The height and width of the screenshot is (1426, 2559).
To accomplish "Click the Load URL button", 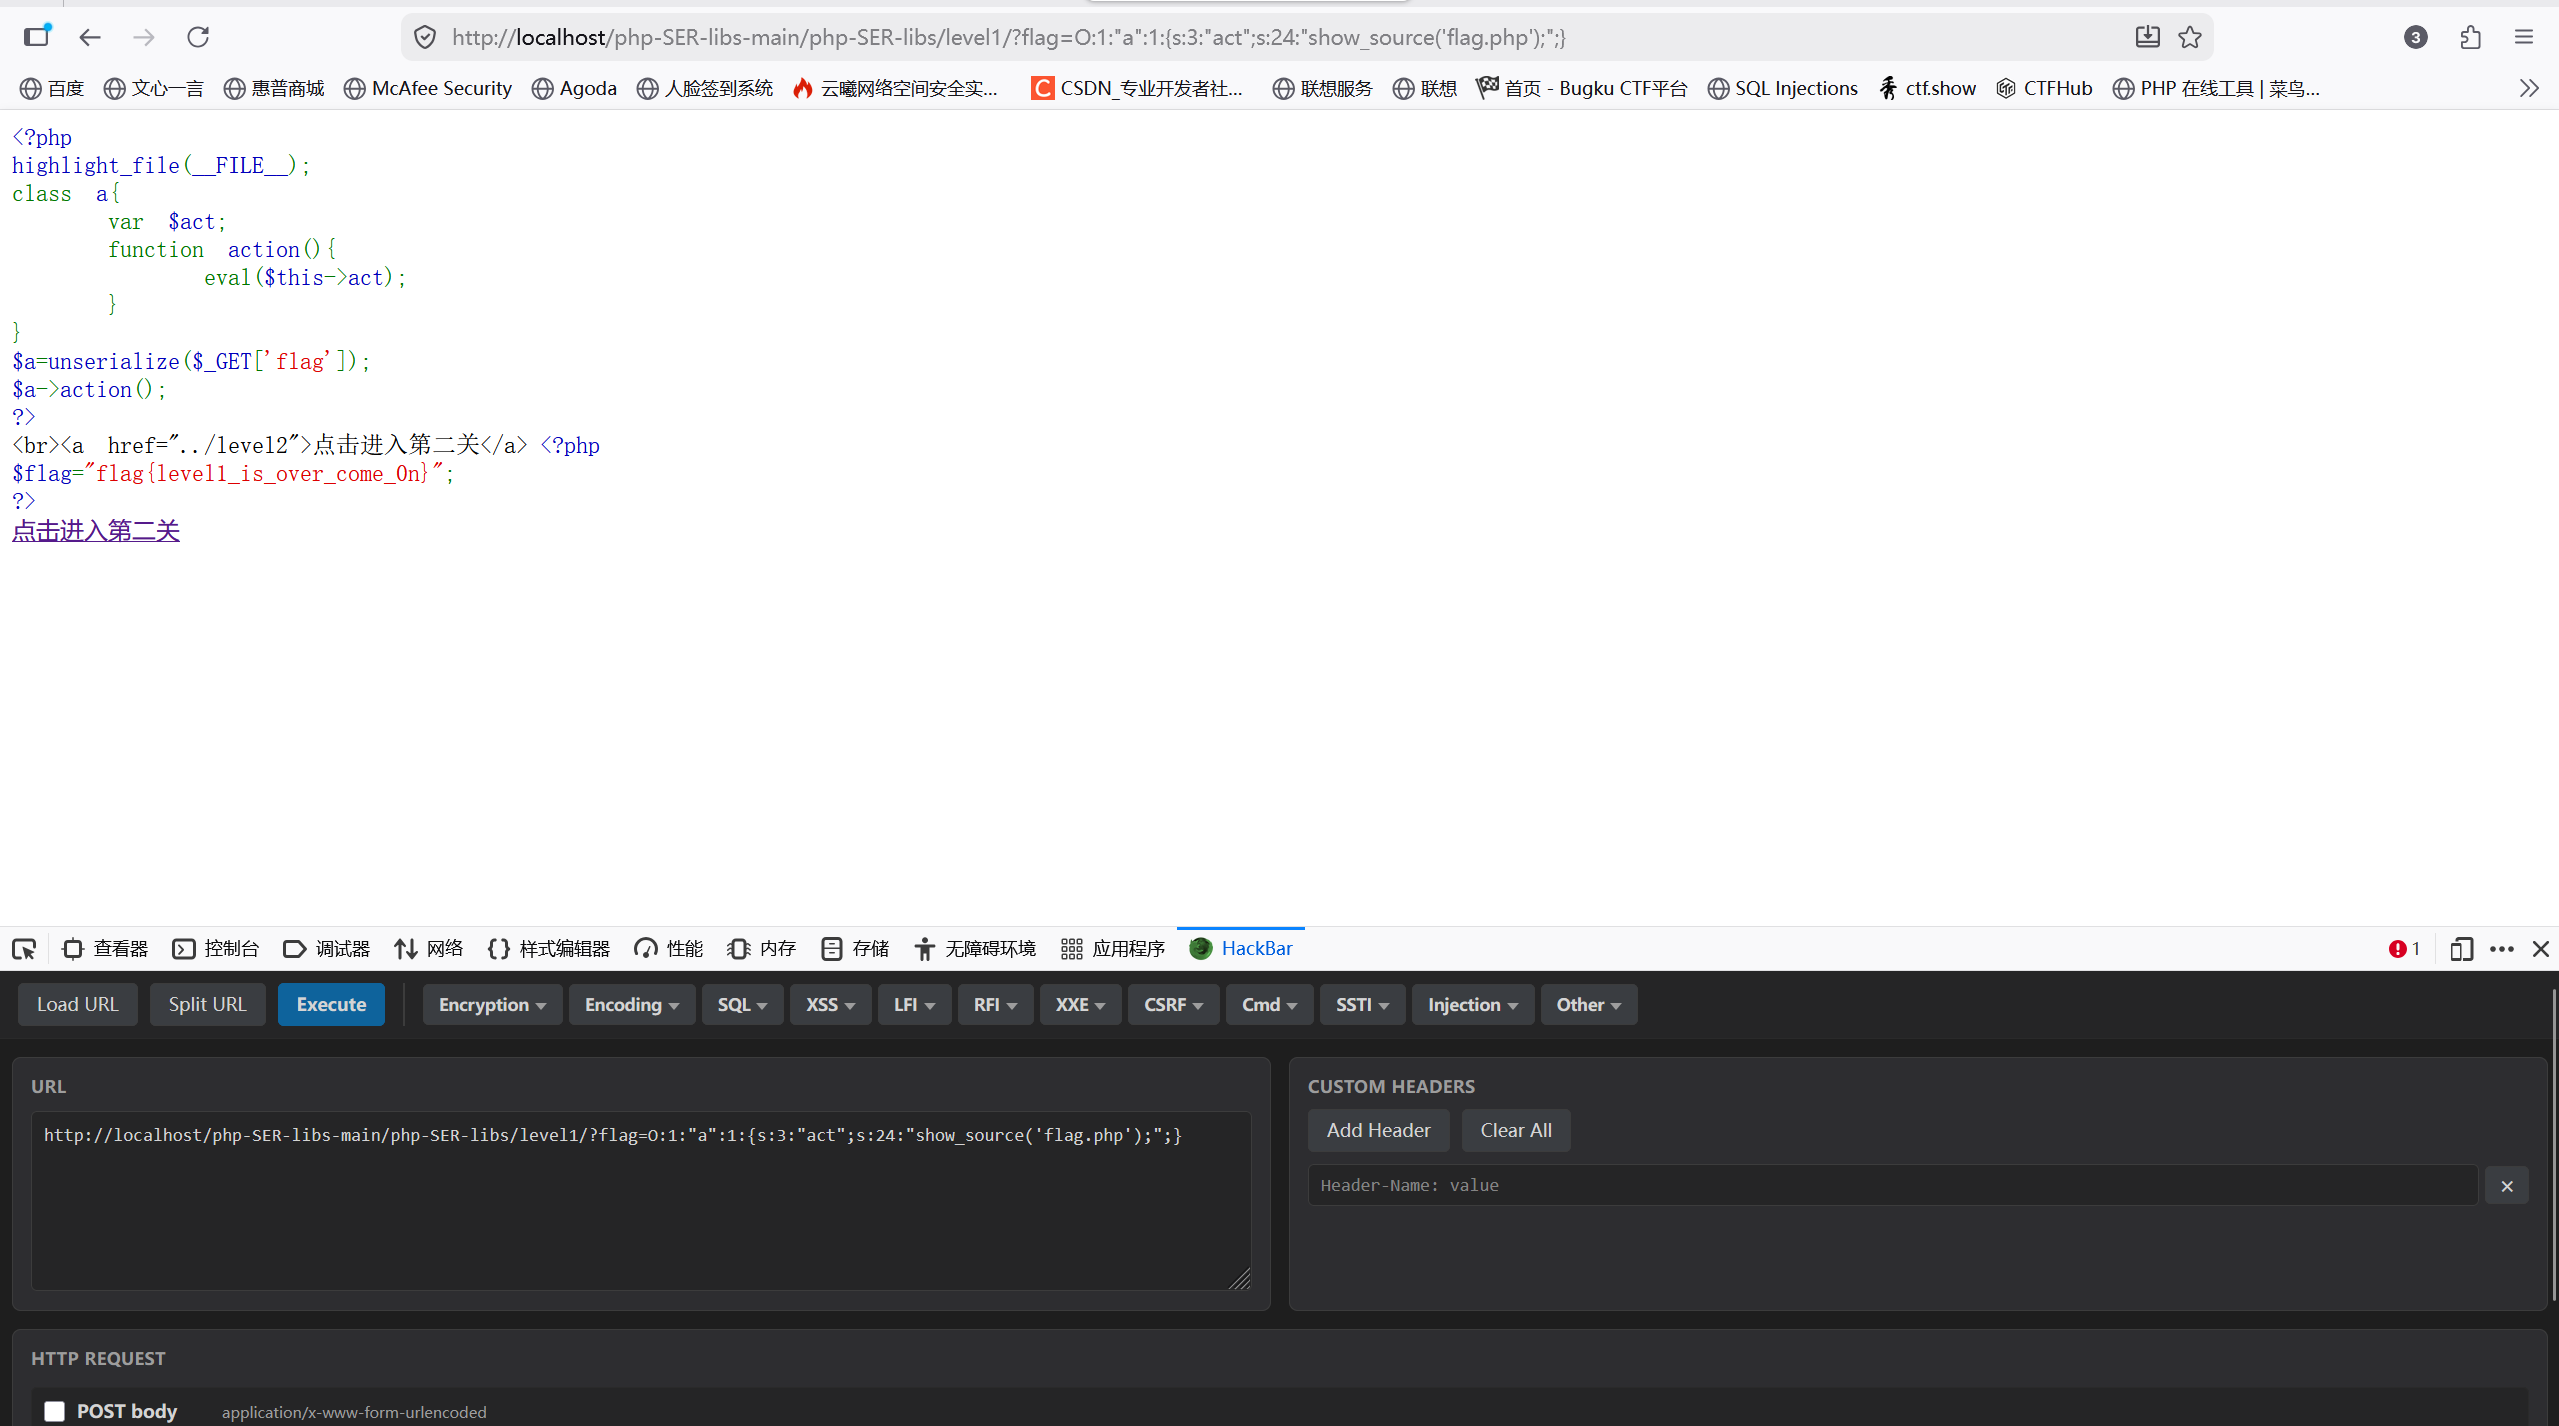I will (x=77, y=1005).
